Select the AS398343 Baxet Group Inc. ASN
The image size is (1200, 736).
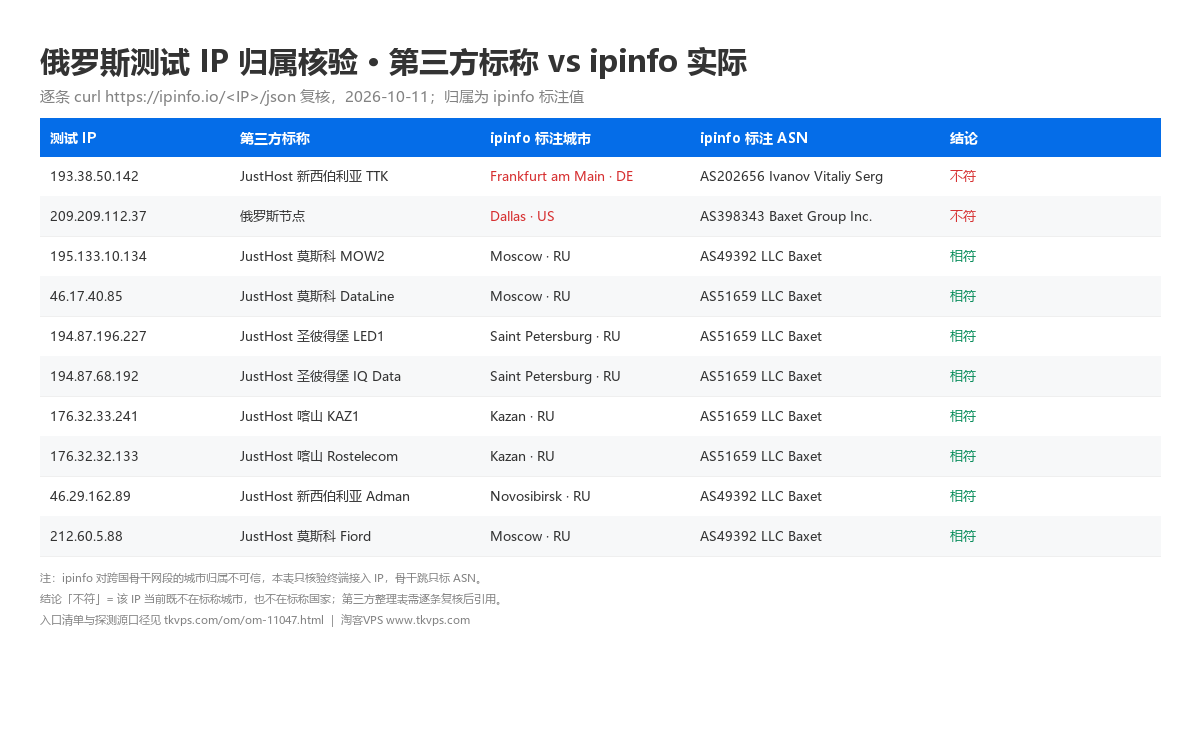coord(786,216)
